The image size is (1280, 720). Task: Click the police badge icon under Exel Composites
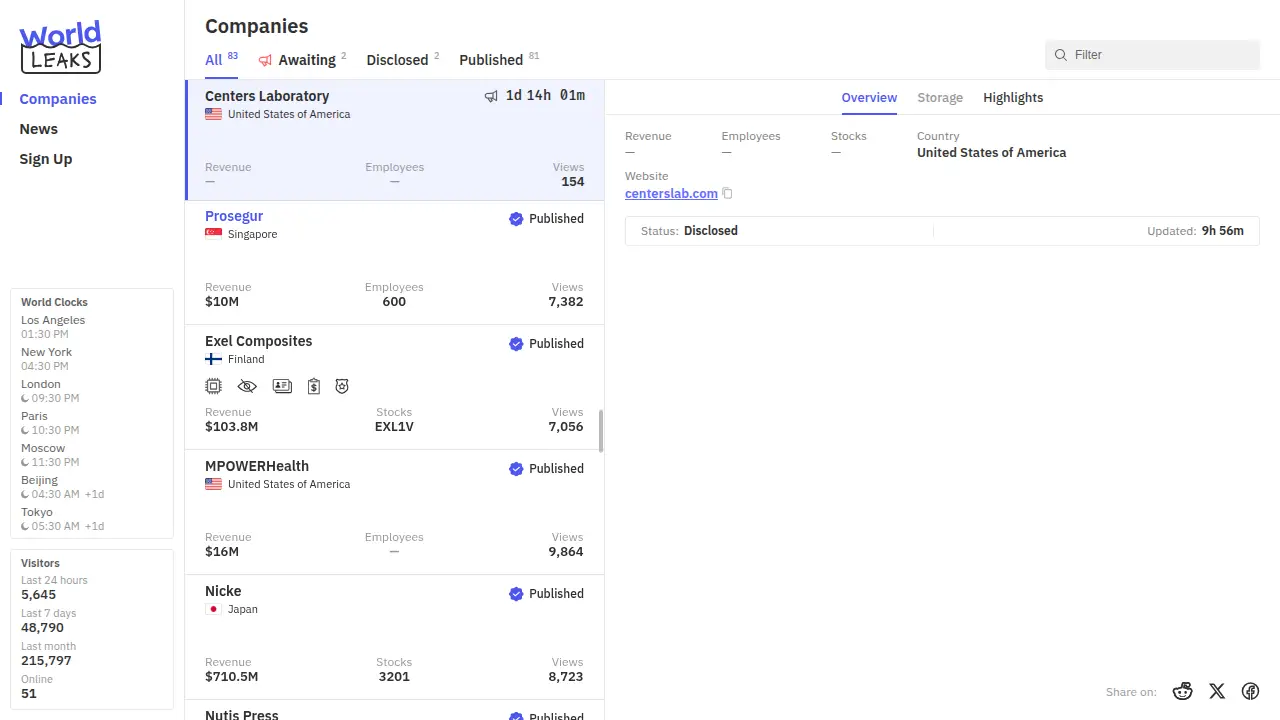pos(342,386)
